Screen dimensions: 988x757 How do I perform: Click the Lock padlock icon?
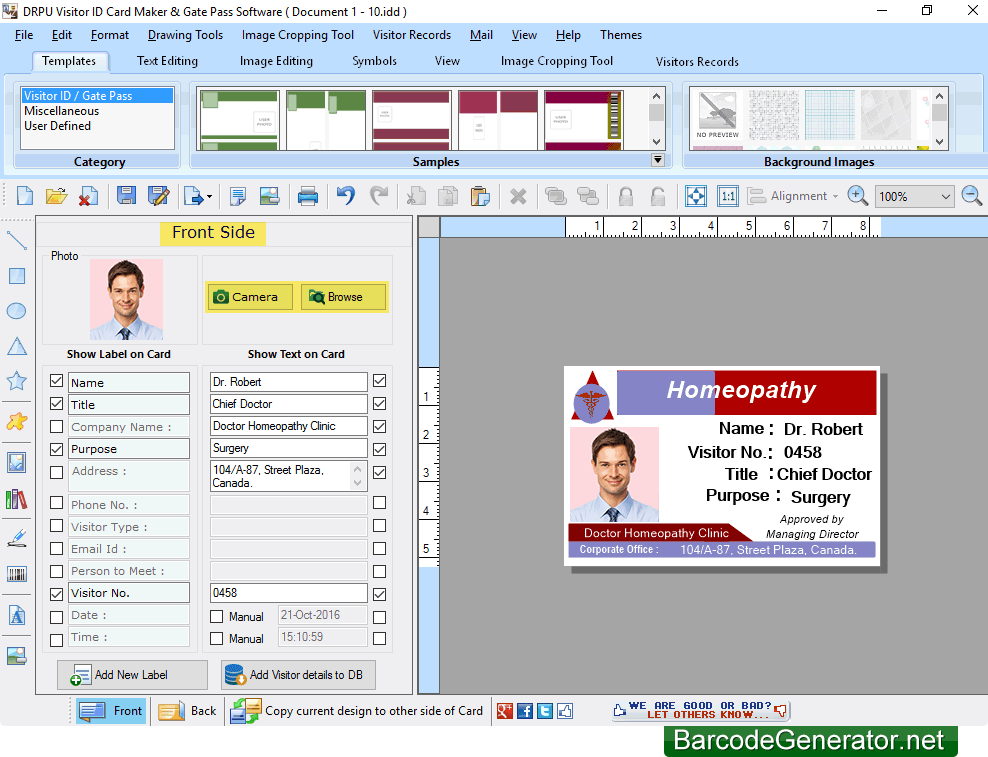pyautogui.click(x=626, y=196)
